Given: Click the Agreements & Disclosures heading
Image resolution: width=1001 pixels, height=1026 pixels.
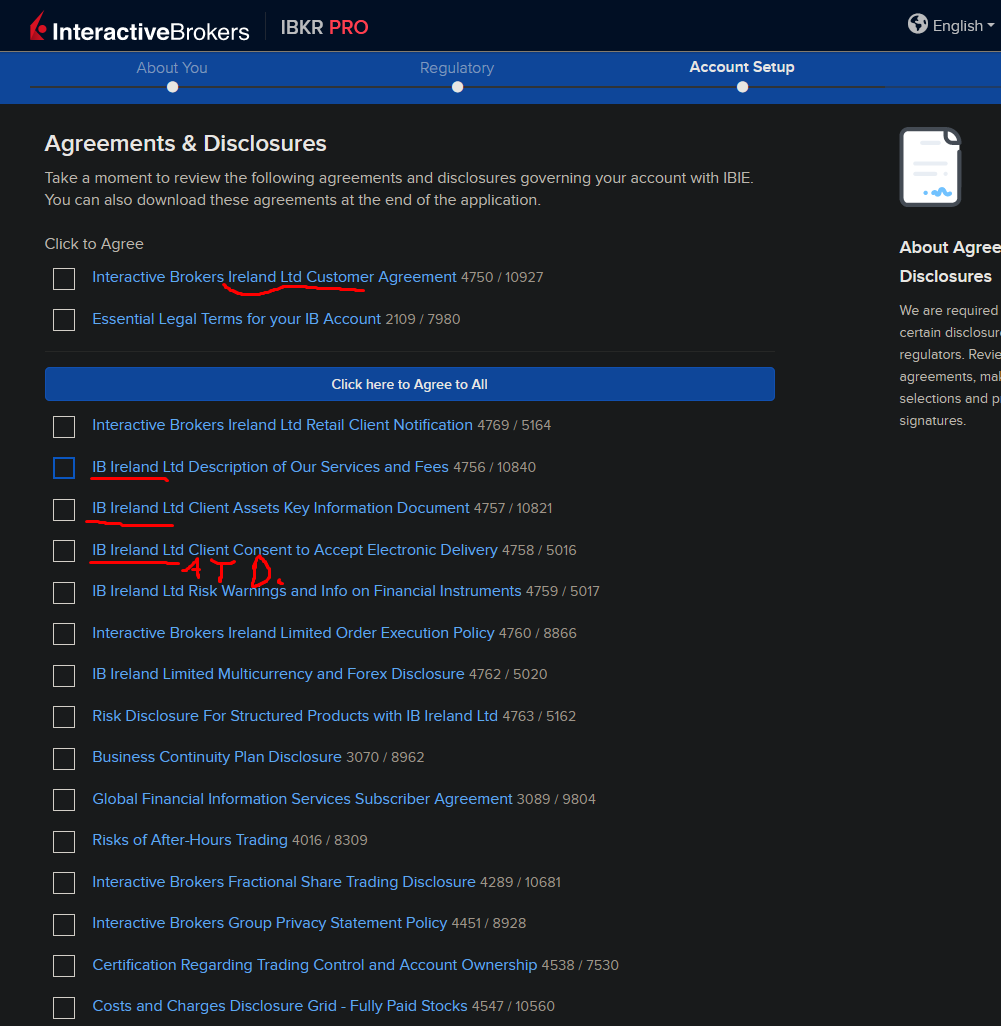Looking at the screenshot, I should pos(185,143).
